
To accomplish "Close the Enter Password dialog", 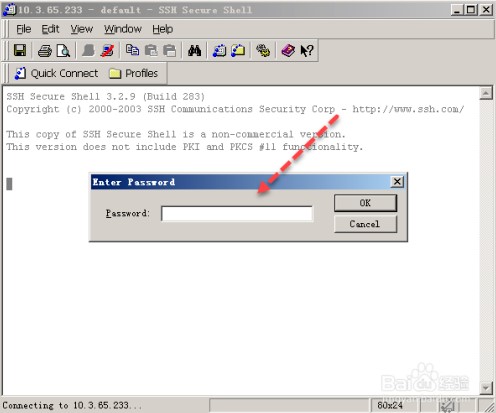I will [397, 182].
